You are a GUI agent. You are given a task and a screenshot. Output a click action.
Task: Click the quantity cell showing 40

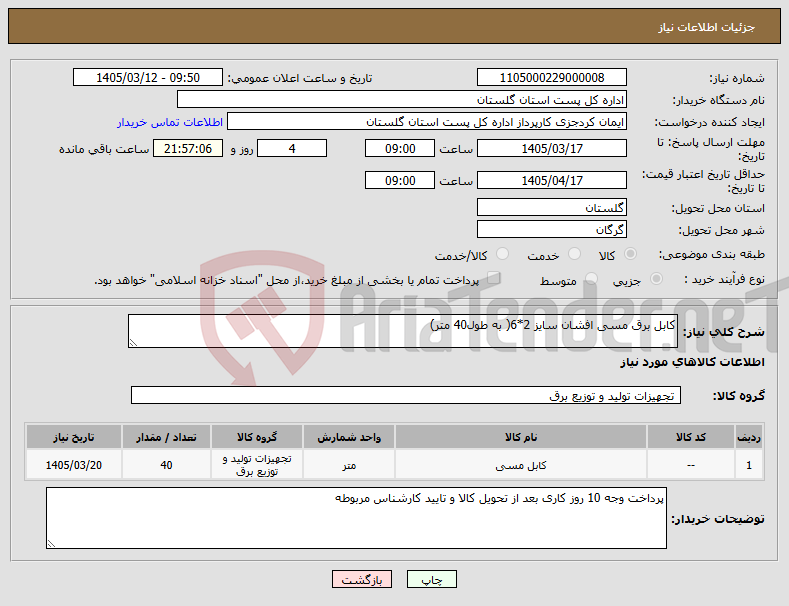pyautogui.click(x=166, y=465)
